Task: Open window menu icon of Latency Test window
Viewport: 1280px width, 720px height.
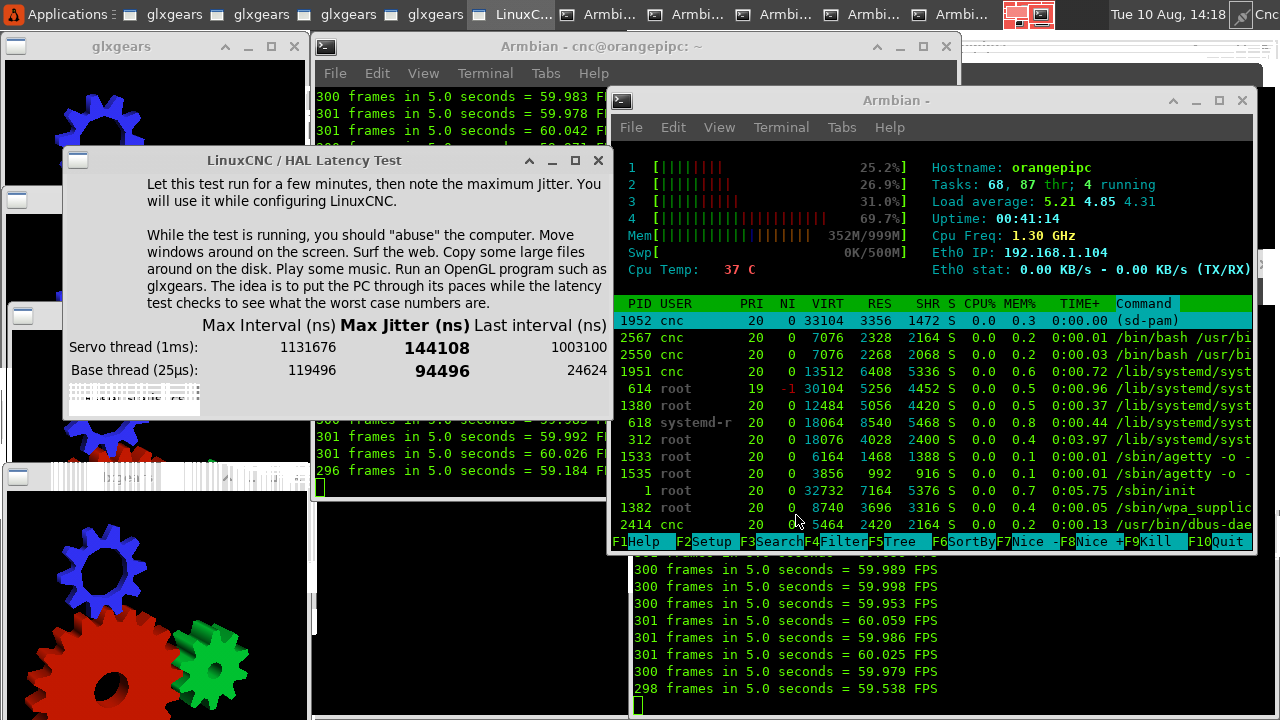Action: point(78,161)
